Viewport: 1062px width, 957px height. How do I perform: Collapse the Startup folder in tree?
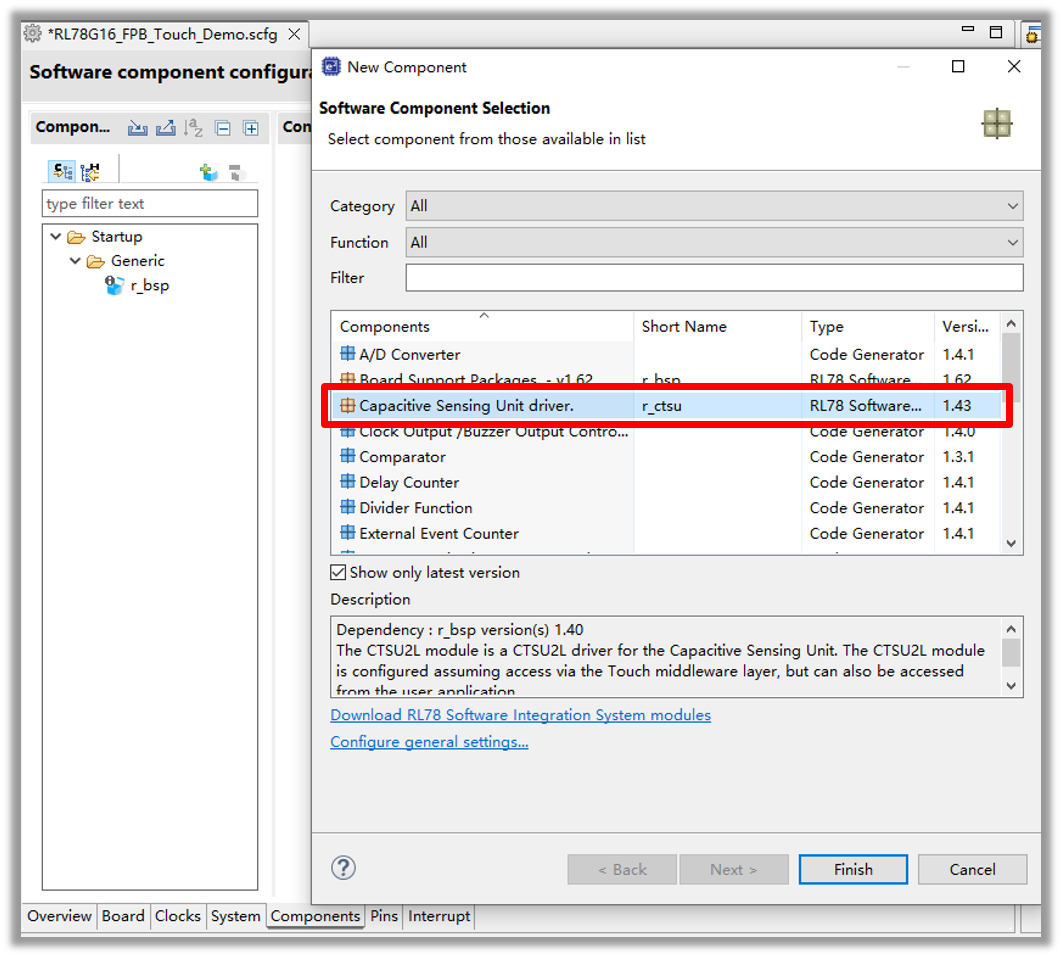coord(56,237)
